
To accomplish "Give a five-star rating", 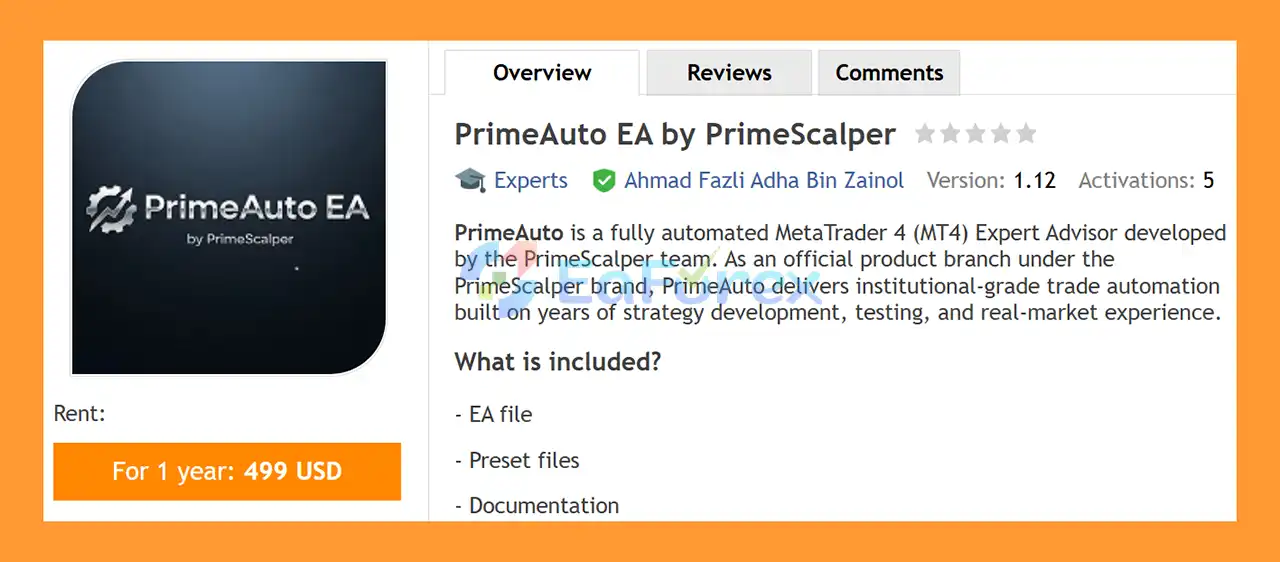I will point(1026,134).
